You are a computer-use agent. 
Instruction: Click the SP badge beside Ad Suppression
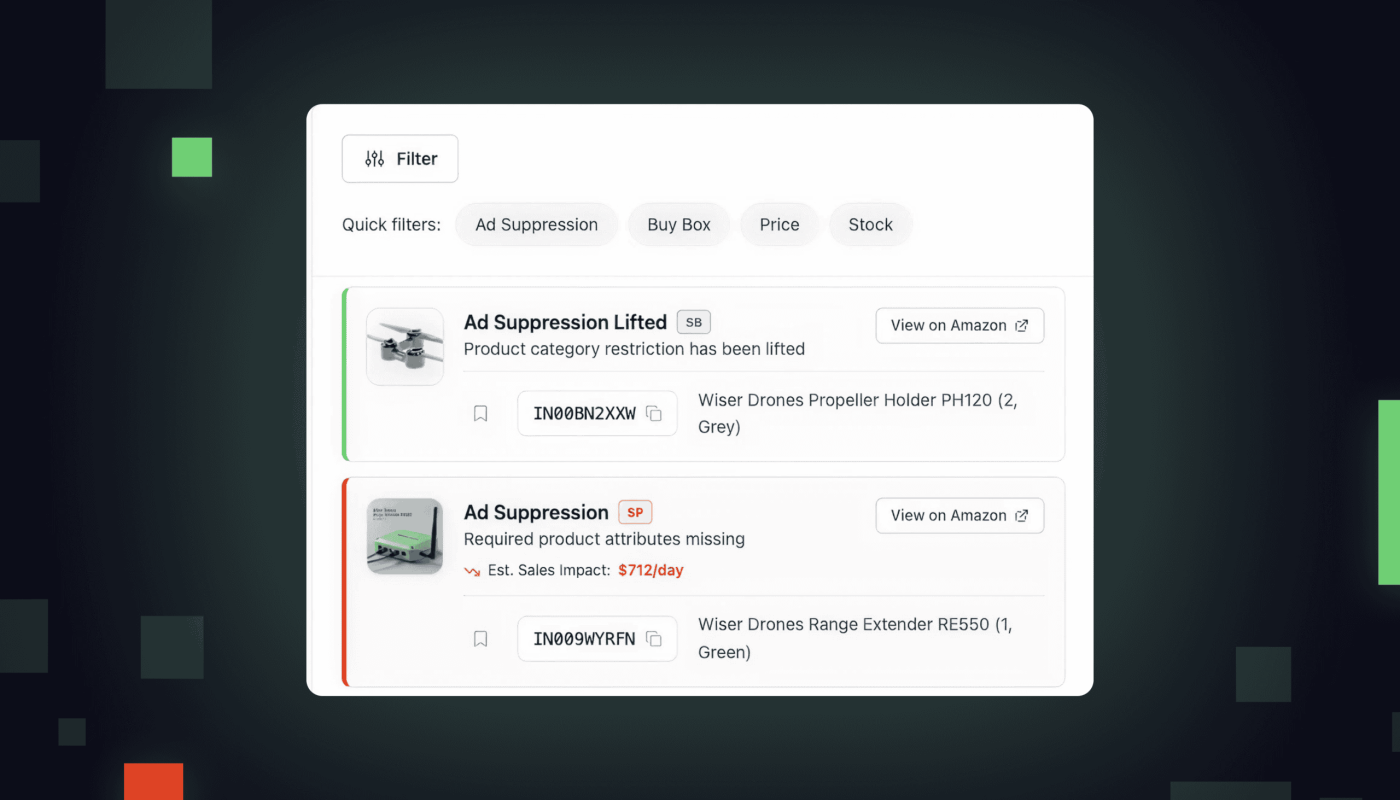(635, 512)
